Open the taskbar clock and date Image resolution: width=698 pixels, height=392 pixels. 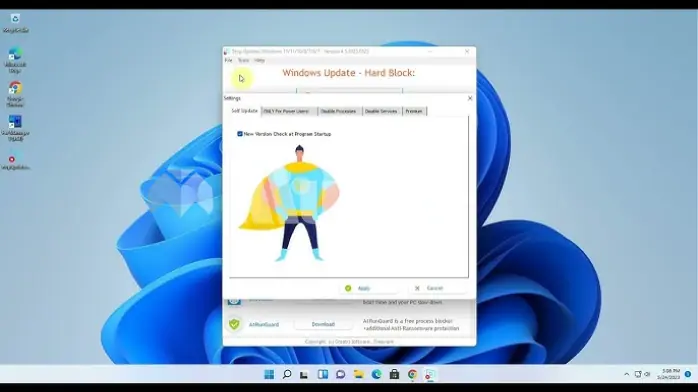click(x=668, y=374)
